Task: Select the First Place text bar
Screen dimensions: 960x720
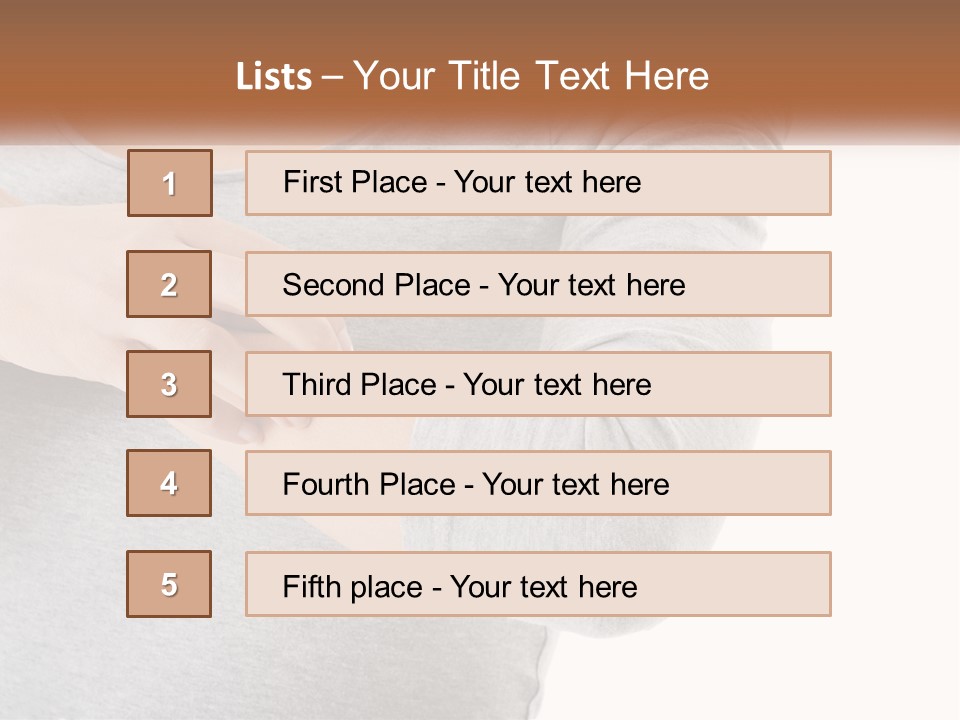Action: (538, 182)
